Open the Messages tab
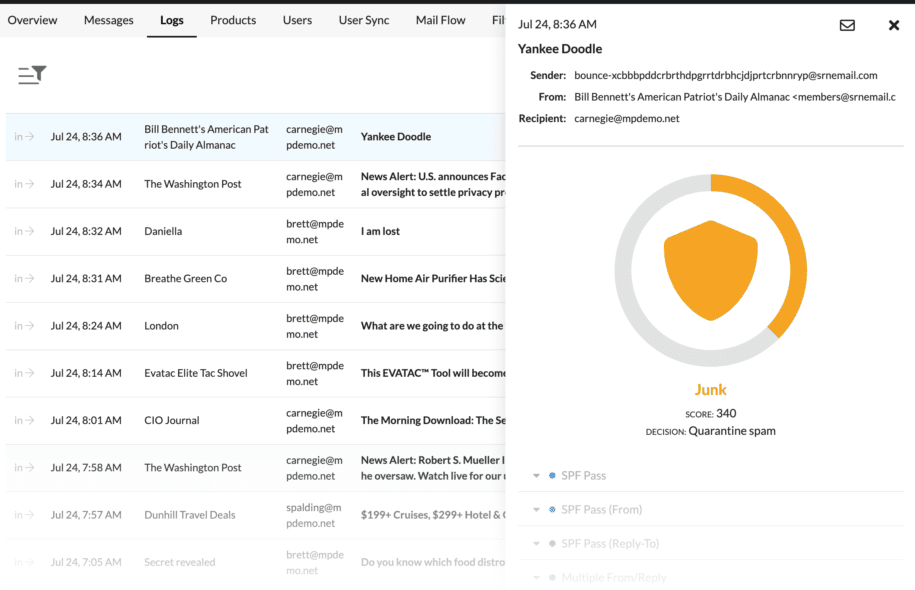Viewport: 915px width, 590px height. (109, 20)
